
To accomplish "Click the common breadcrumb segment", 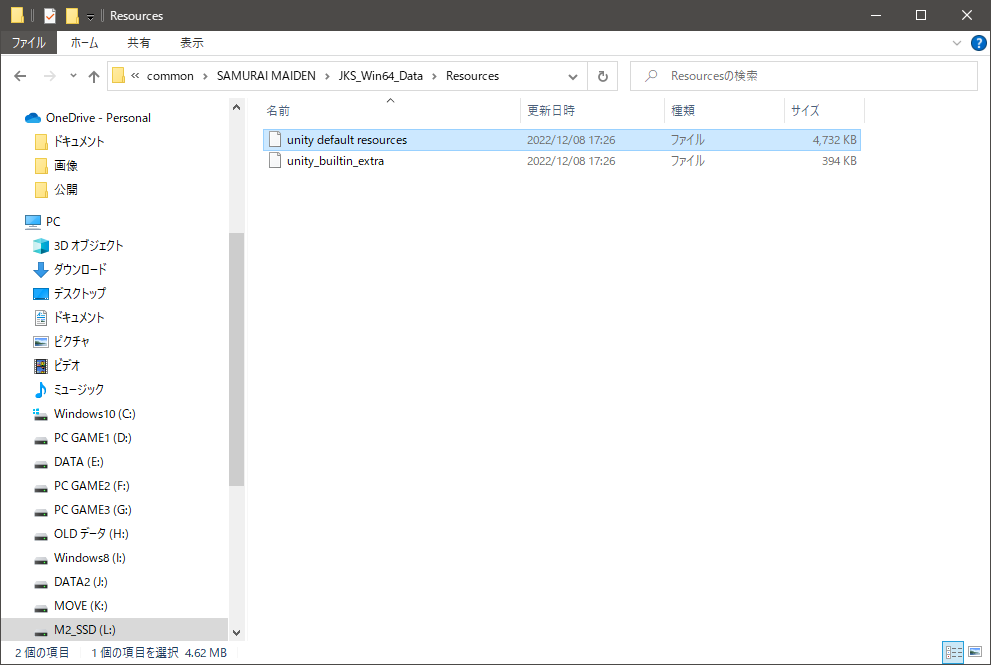I will [170, 76].
